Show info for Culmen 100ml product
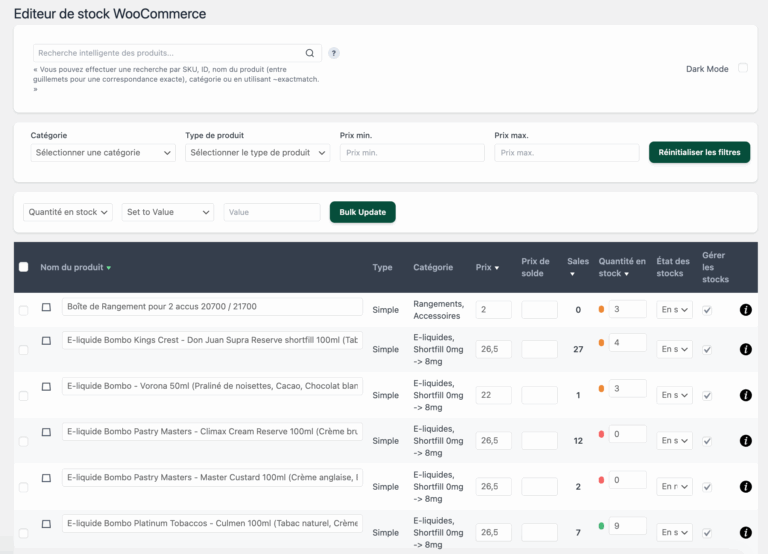Screen dimensions: 768x554 click(745, 532)
